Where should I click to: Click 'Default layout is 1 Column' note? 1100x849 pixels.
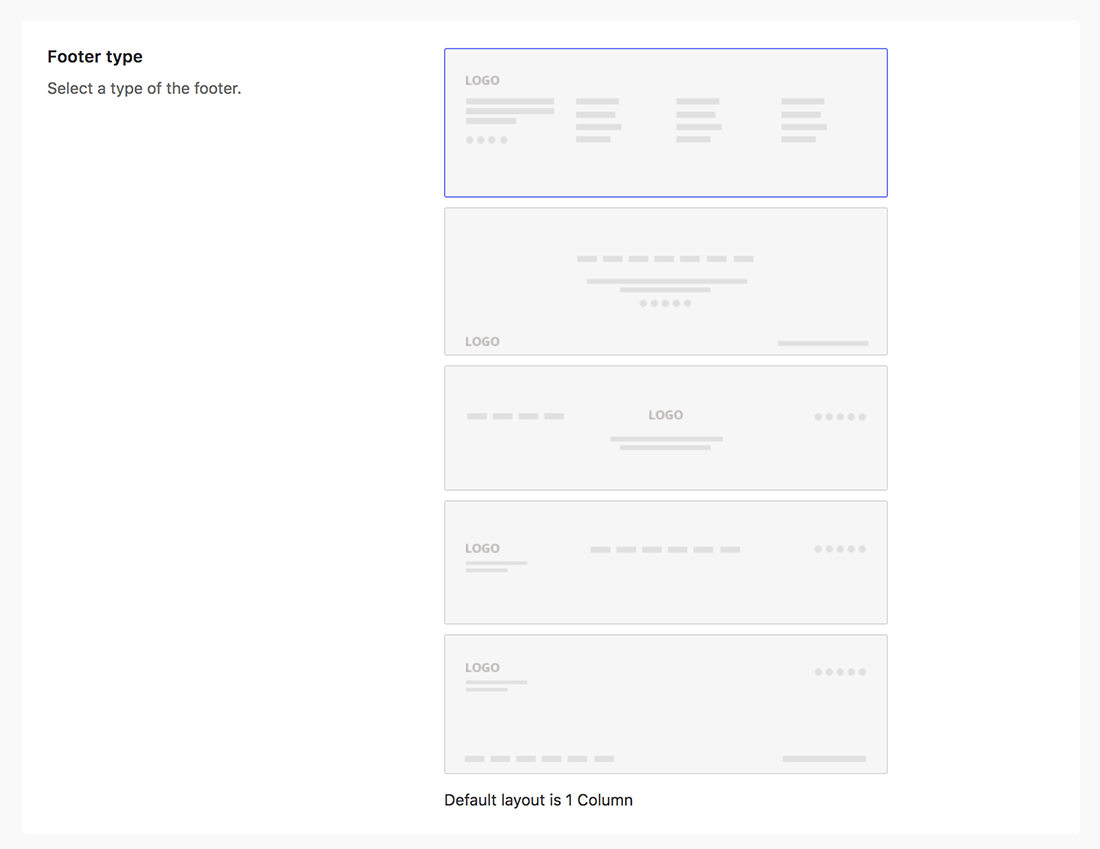(x=538, y=800)
